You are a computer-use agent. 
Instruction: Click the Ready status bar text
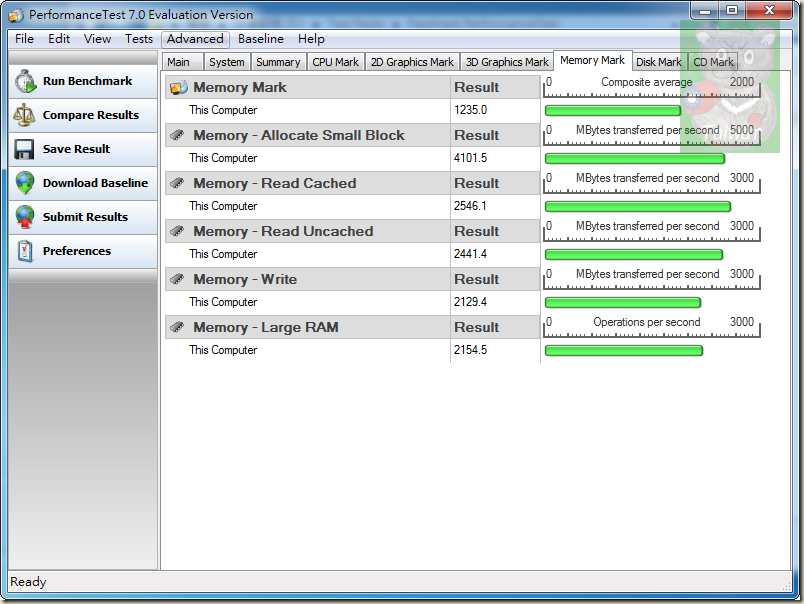point(28,582)
